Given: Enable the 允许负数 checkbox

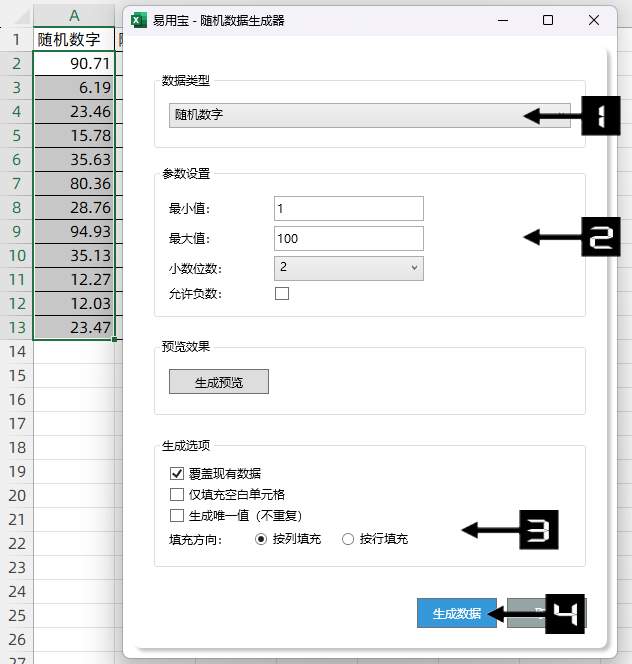Looking at the screenshot, I should (282, 294).
